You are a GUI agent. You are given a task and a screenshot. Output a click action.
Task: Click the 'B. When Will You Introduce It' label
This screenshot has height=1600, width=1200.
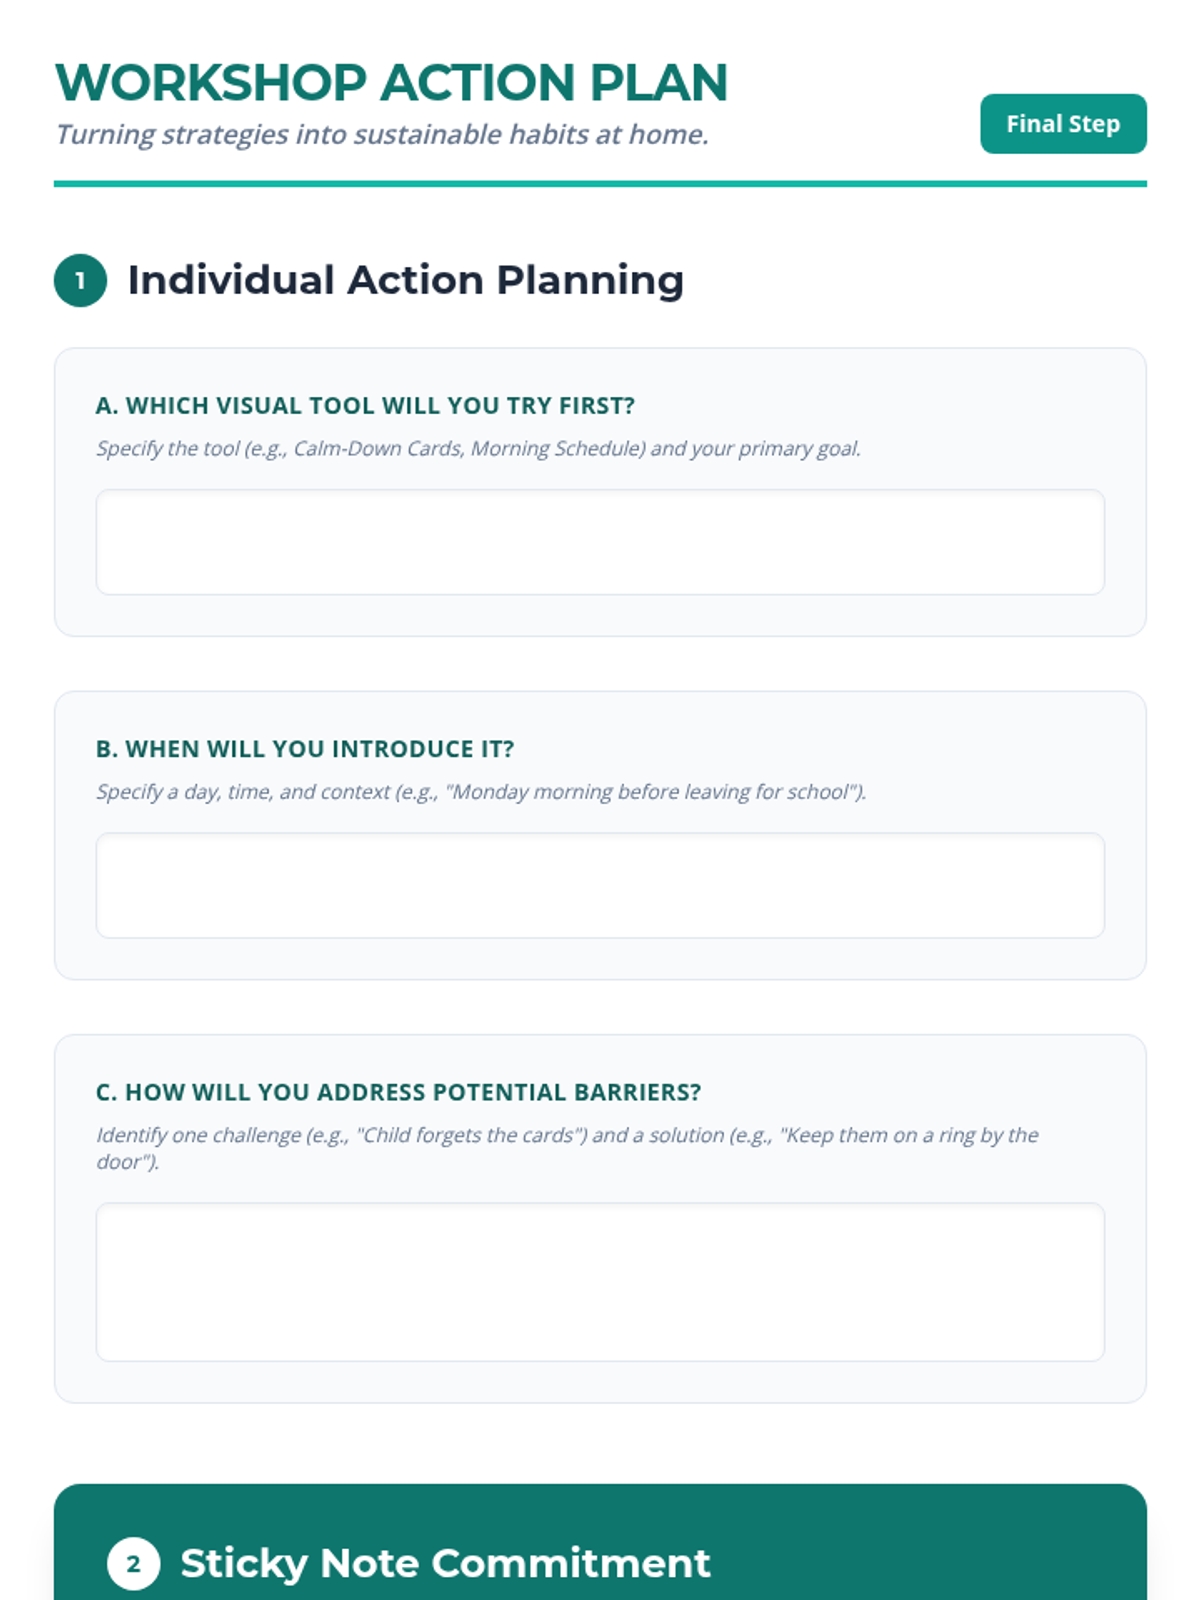coord(305,749)
